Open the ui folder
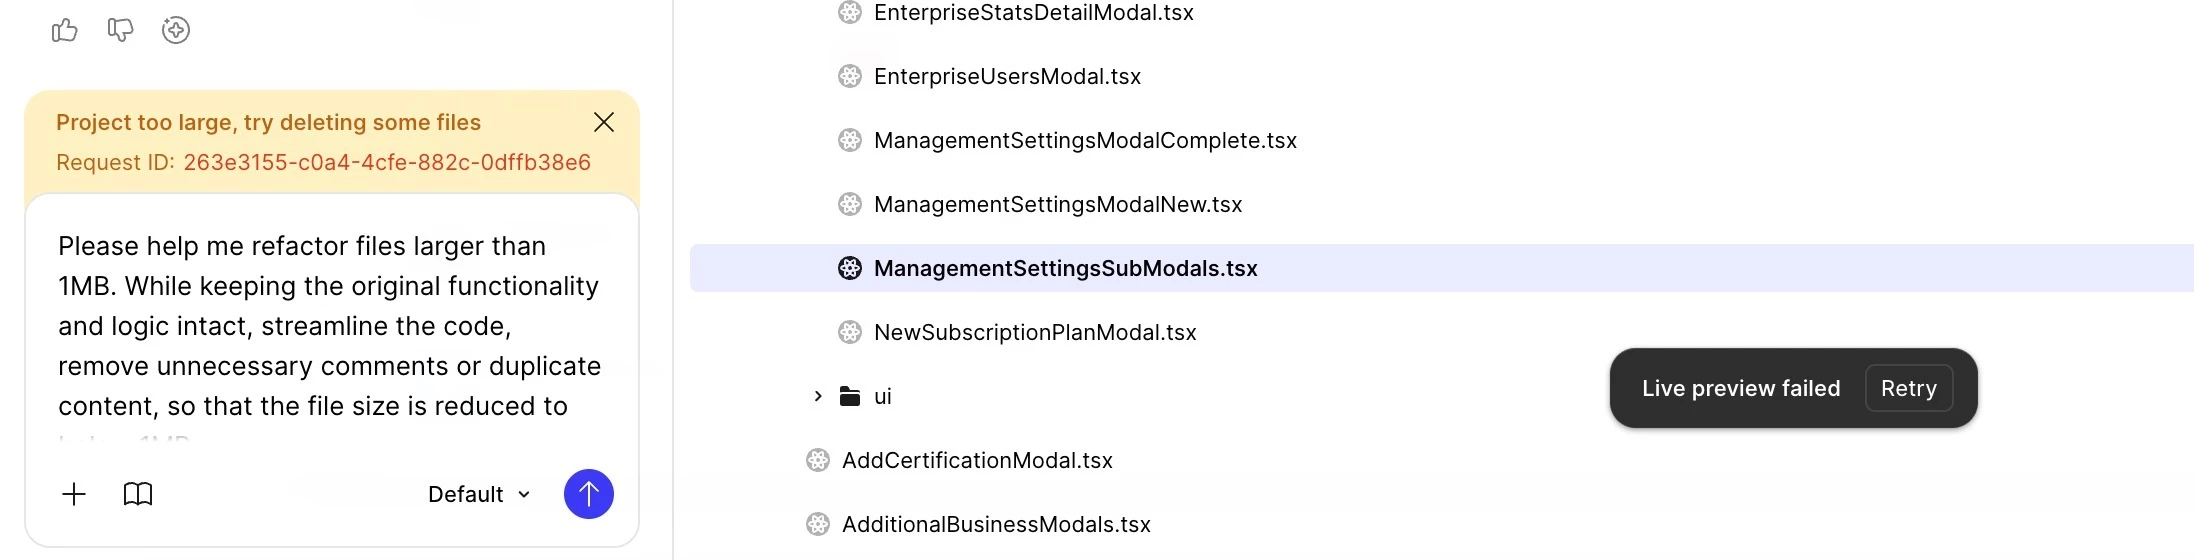Viewport: 2194px width, 560px height. click(x=882, y=396)
